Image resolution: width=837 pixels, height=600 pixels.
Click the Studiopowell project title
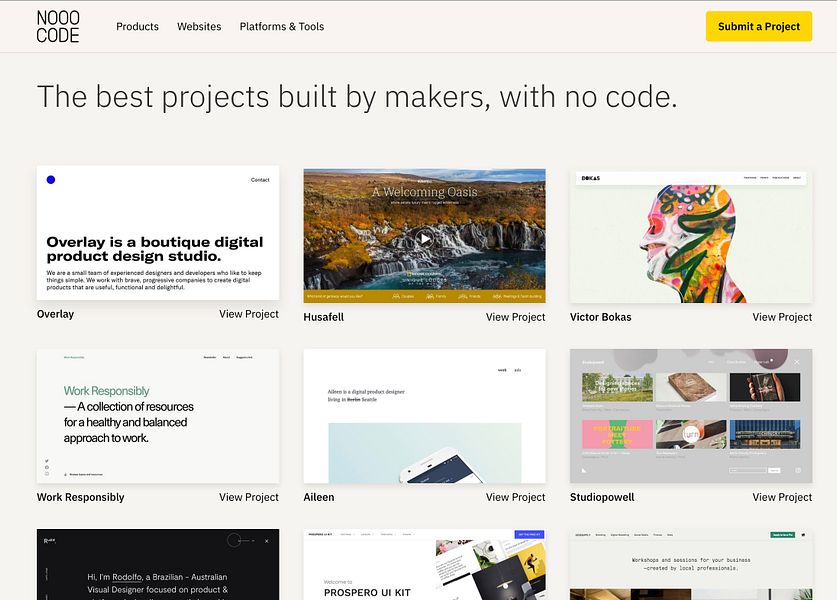(602, 497)
